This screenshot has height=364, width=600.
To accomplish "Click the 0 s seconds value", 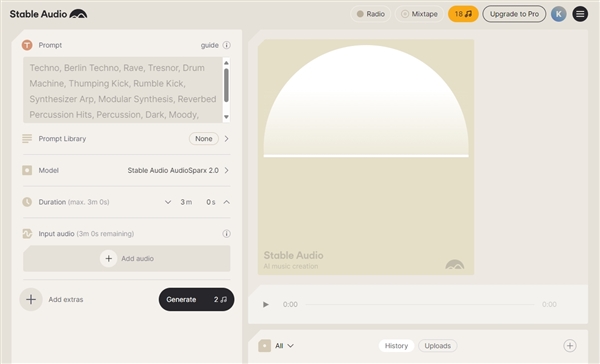I will 211,202.
